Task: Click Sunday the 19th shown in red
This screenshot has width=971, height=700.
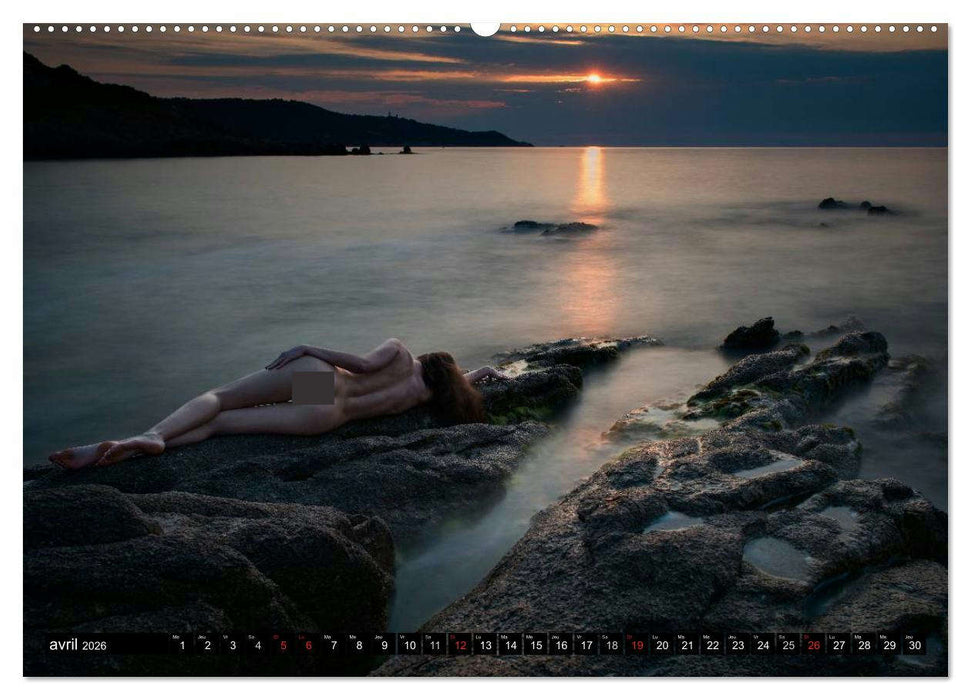Action: (637, 646)
